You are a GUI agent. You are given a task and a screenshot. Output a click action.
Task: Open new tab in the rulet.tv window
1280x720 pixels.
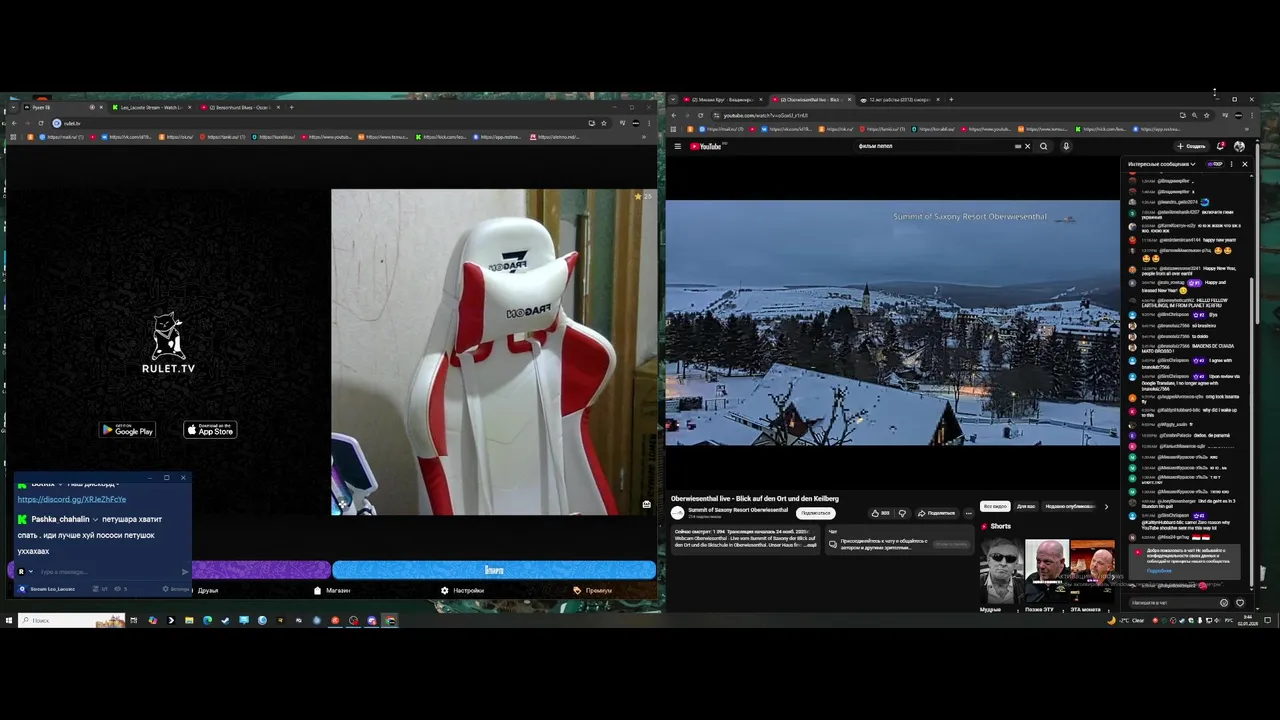(x=291, y=107)
